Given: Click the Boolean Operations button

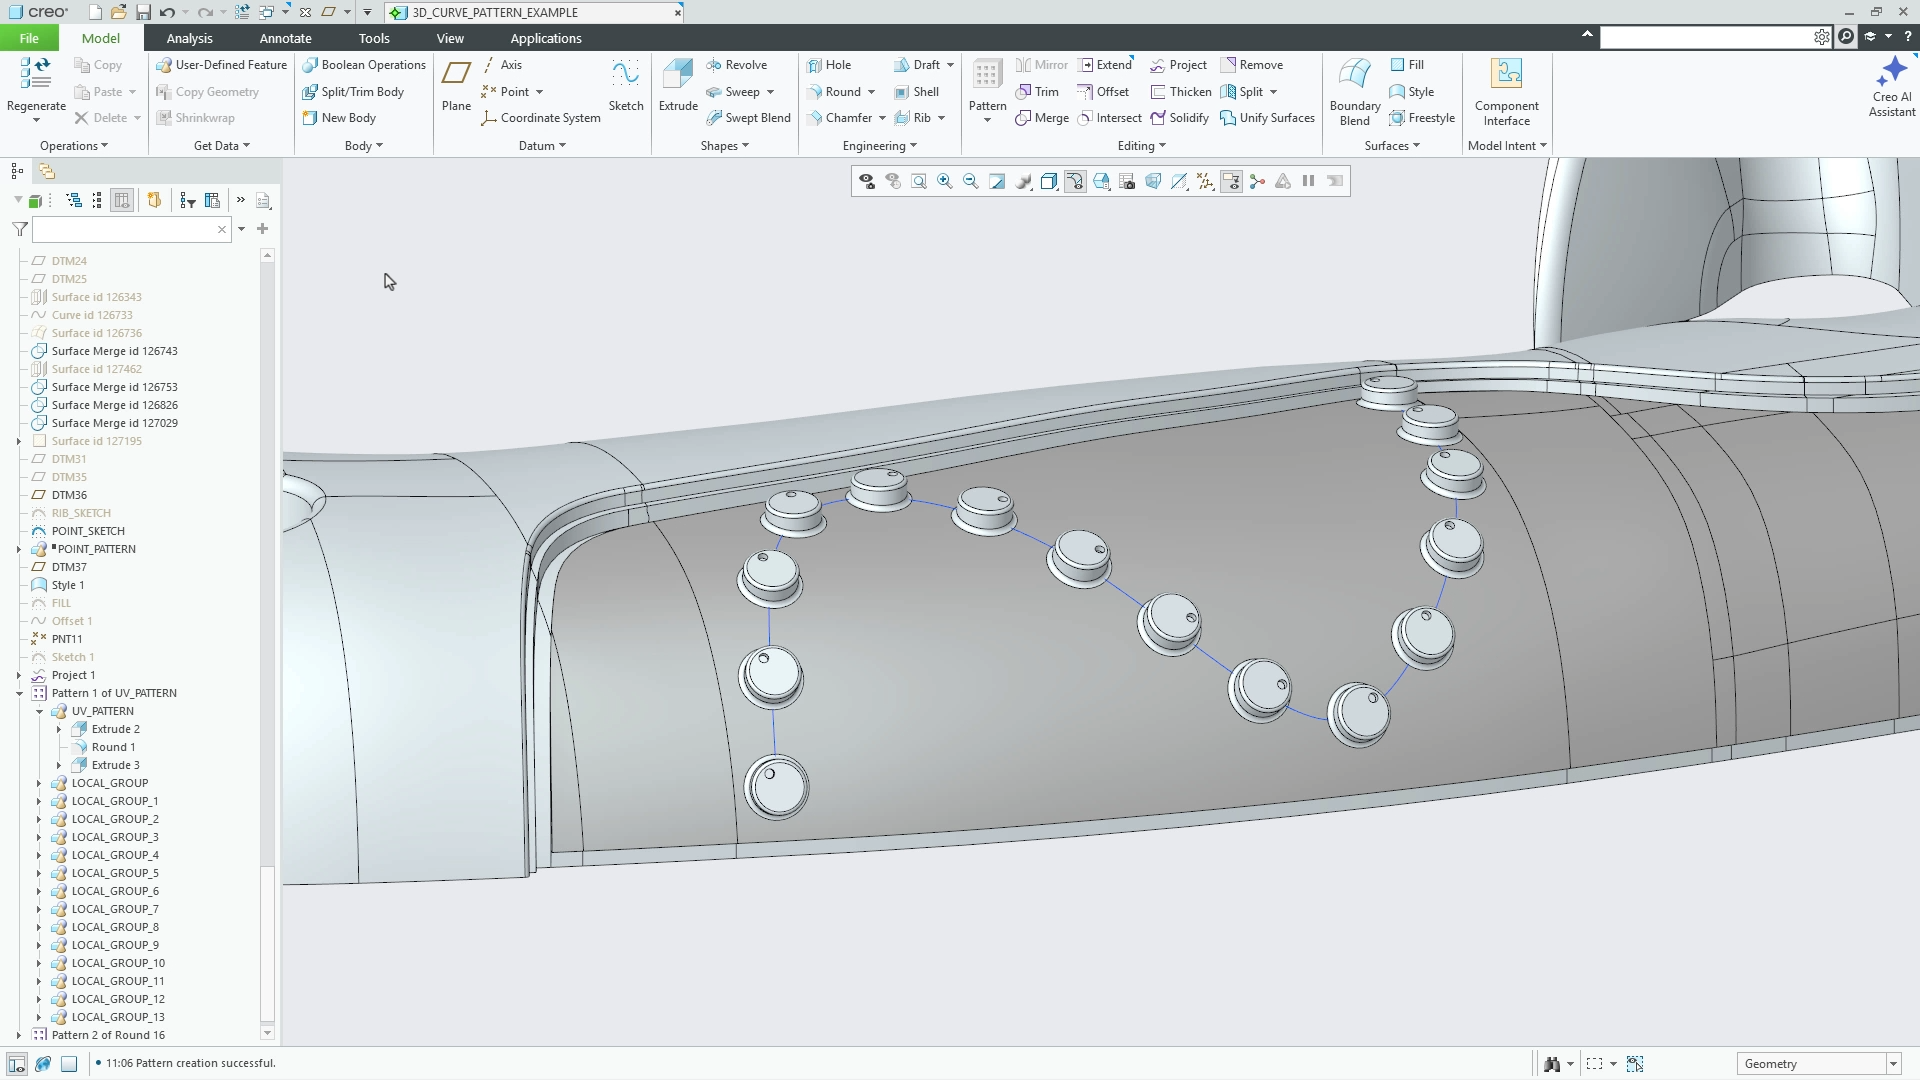Looking at the screenshot, I should [364, 65].
